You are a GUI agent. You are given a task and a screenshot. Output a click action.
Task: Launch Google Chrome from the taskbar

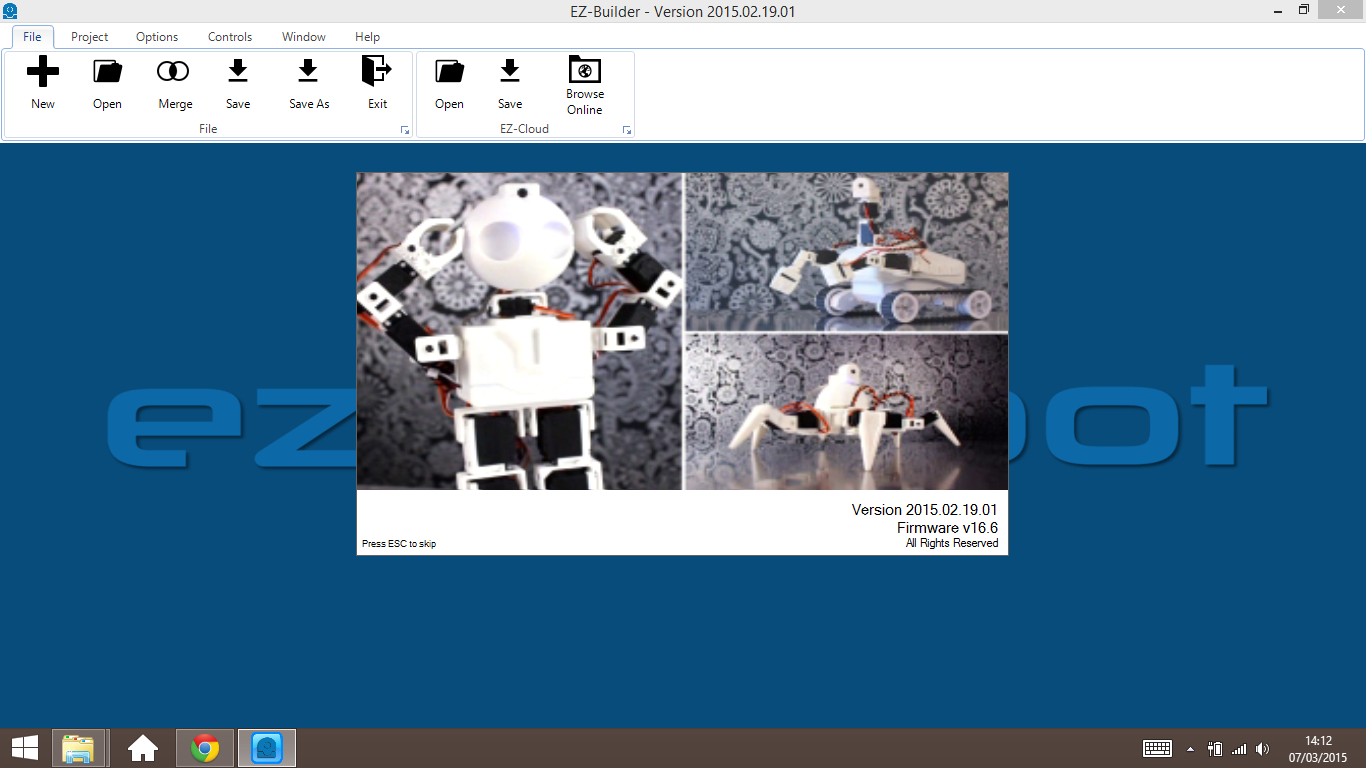click(x=204, y=747)
